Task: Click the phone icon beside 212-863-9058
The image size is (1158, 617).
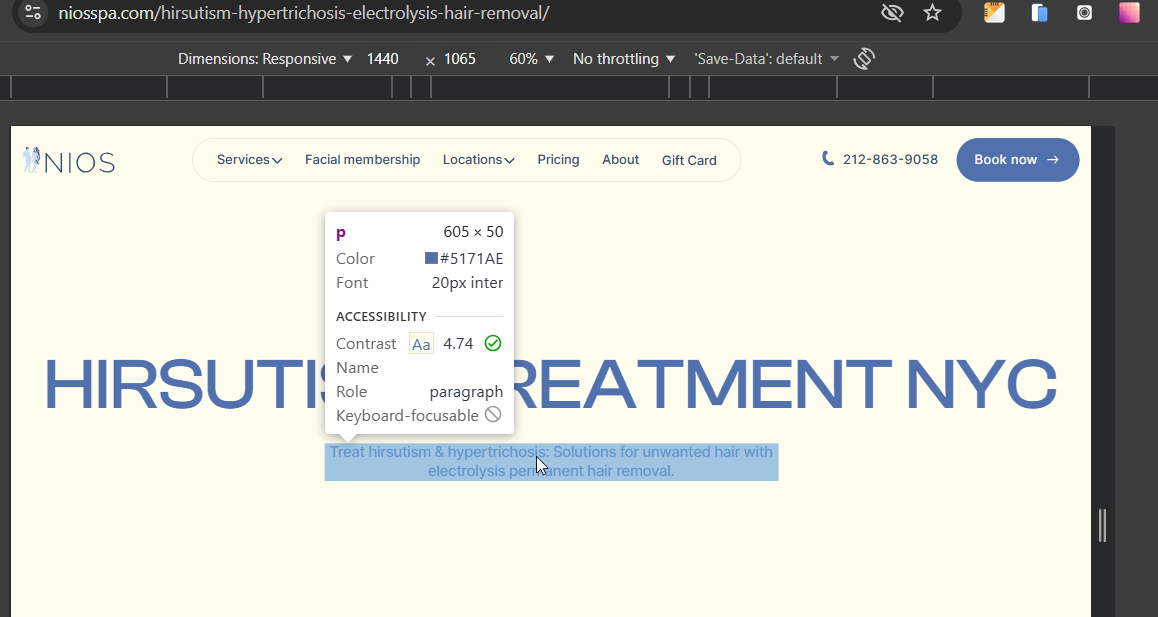Action: tap(828, 159)
